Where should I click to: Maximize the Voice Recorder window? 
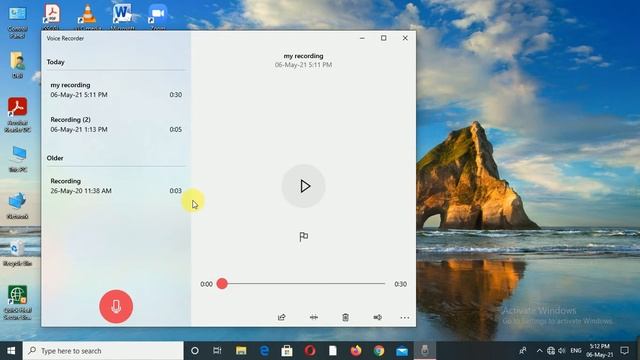(384, 38)
